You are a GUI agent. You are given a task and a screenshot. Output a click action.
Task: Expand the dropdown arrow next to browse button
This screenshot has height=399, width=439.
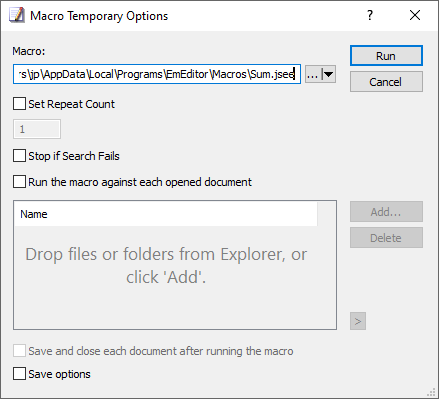pyautogui.click(x=329, y=74)
